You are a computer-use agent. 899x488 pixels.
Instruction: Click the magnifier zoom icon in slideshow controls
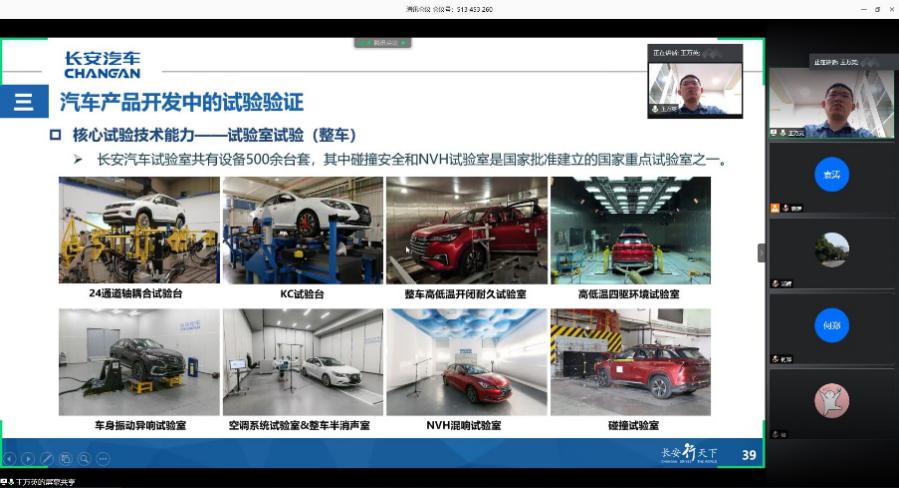coord(84,459)
